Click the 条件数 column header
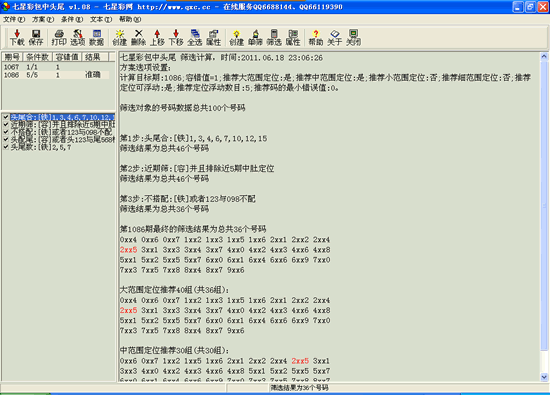The image size is (550, 395). point(38,57)
